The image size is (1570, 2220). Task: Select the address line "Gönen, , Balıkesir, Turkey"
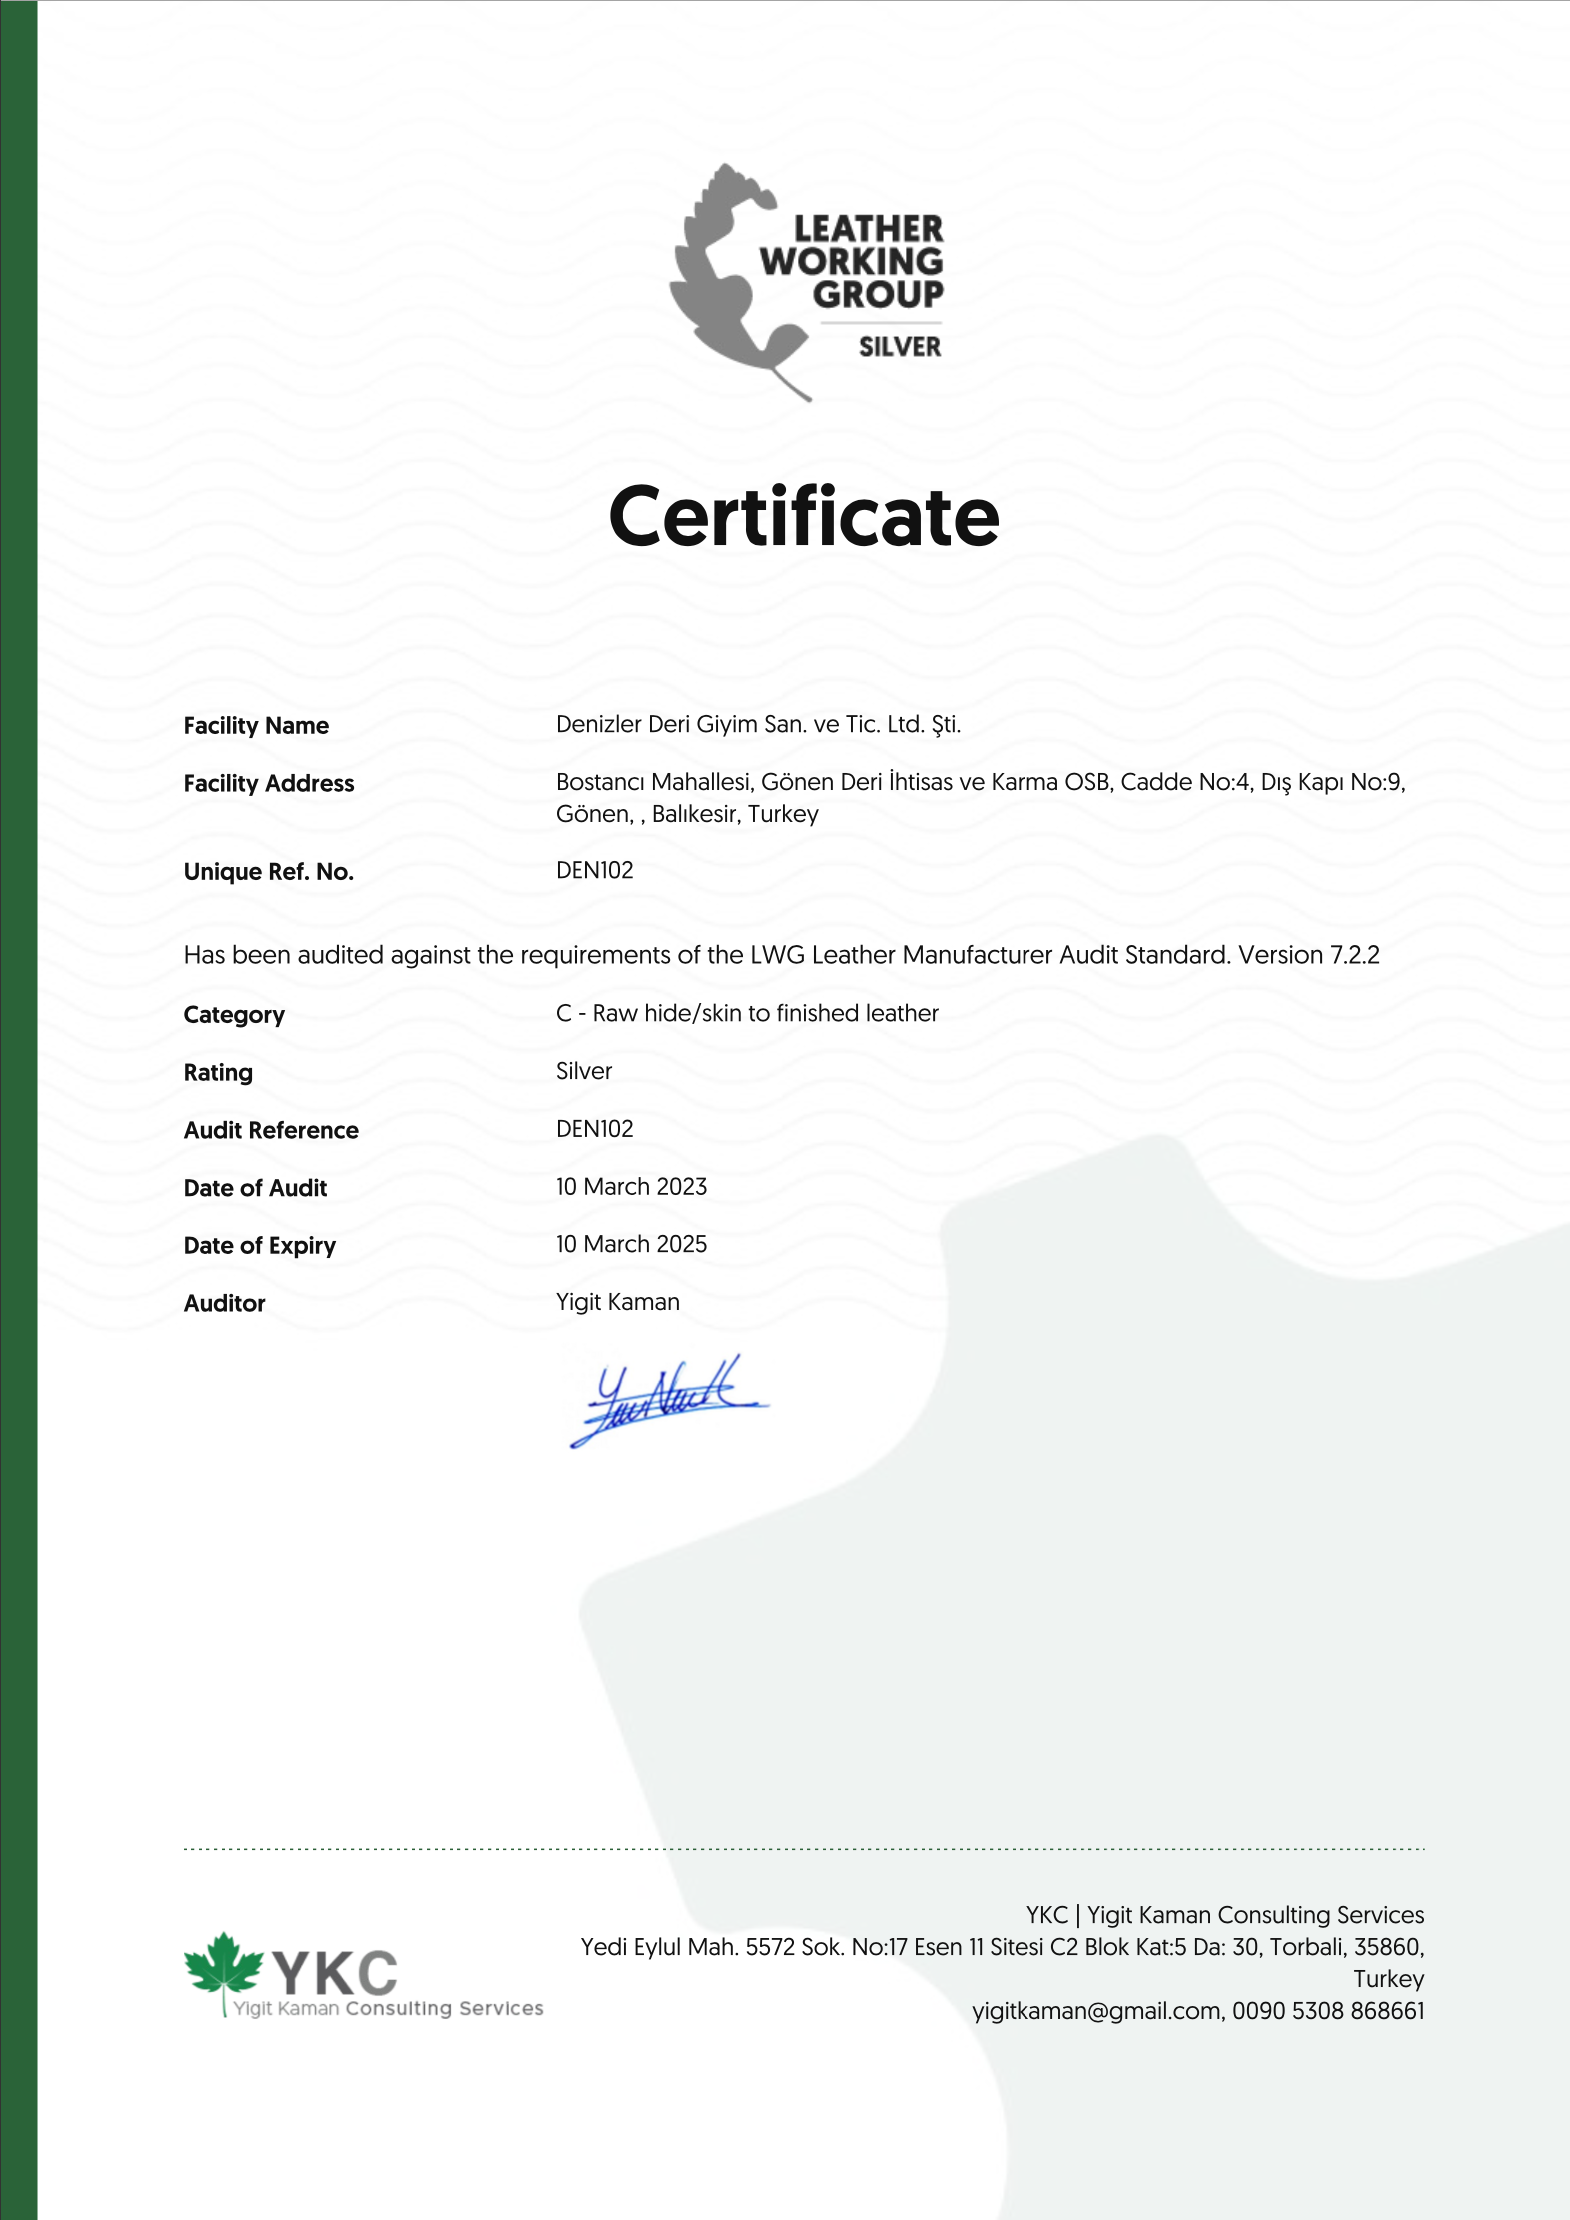687,814
